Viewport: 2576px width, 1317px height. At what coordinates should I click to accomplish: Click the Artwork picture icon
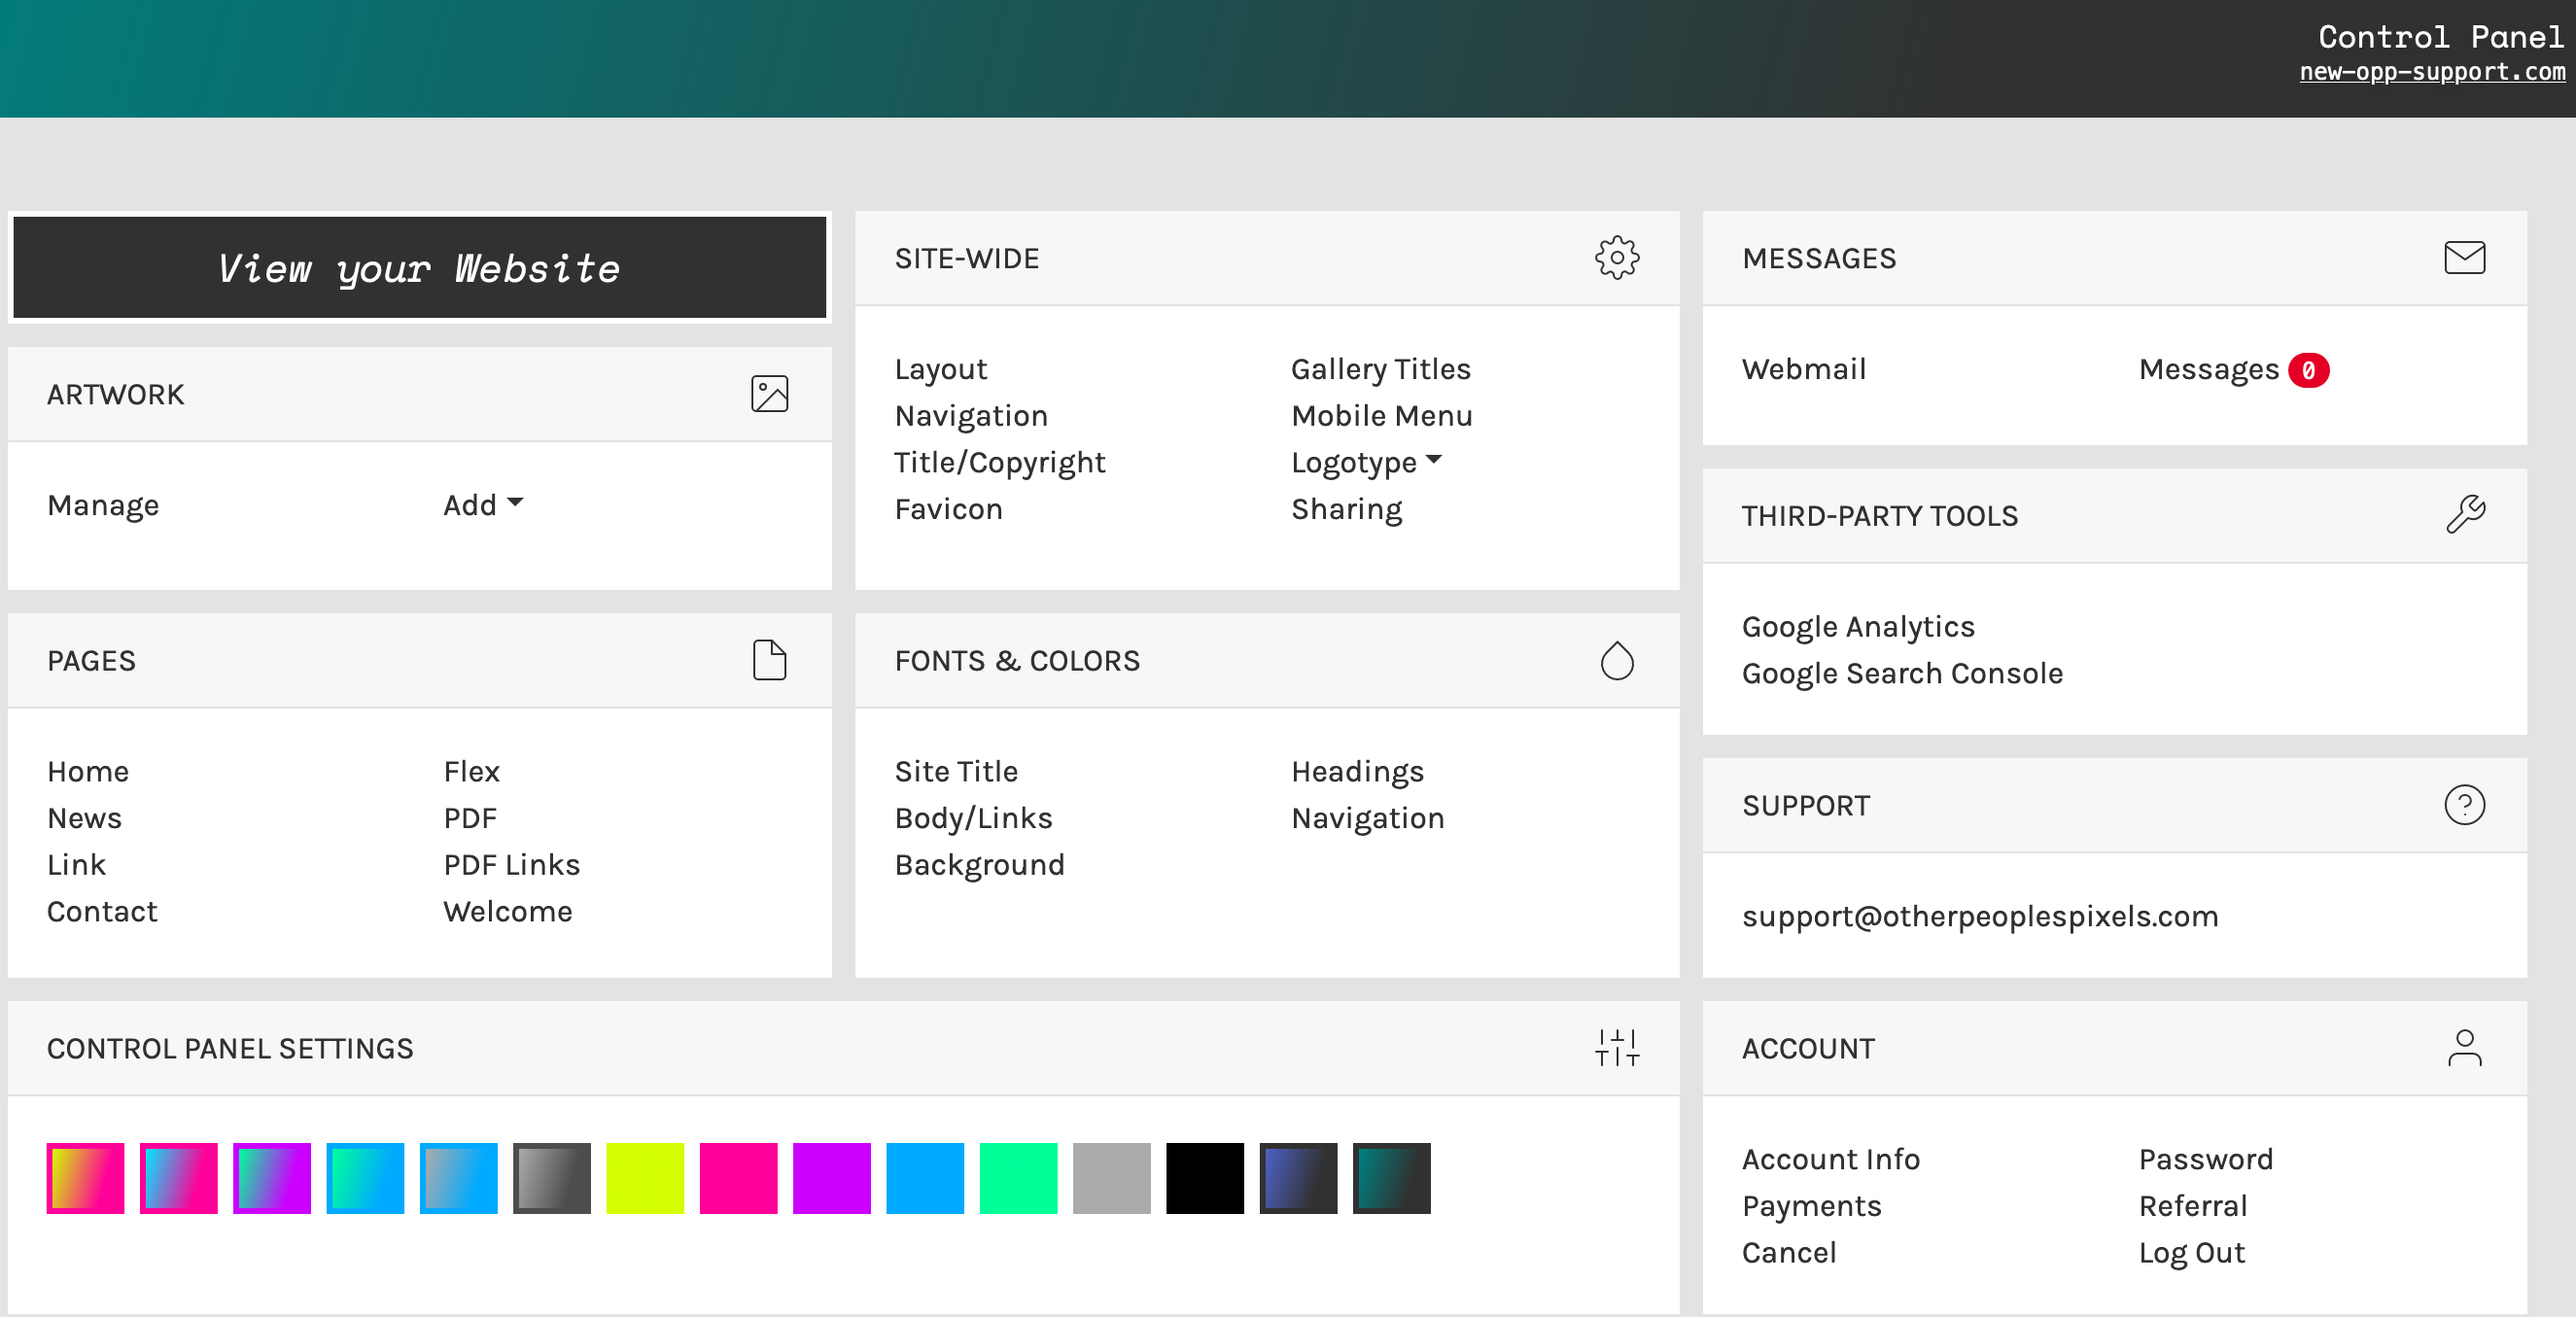pyautogui.click(x=769, y=394)
